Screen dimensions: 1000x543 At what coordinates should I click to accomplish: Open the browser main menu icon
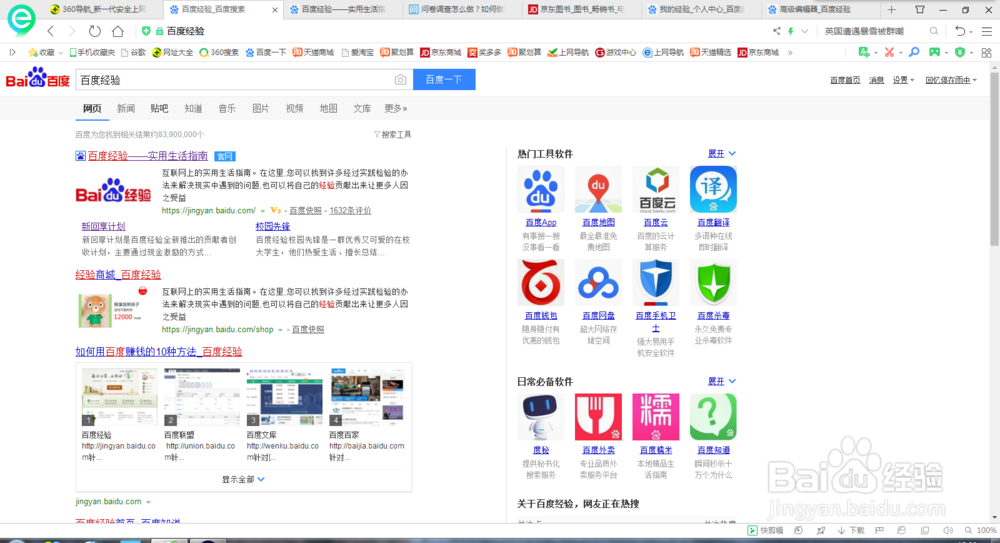pyautogui.click(x=987, y=31)
